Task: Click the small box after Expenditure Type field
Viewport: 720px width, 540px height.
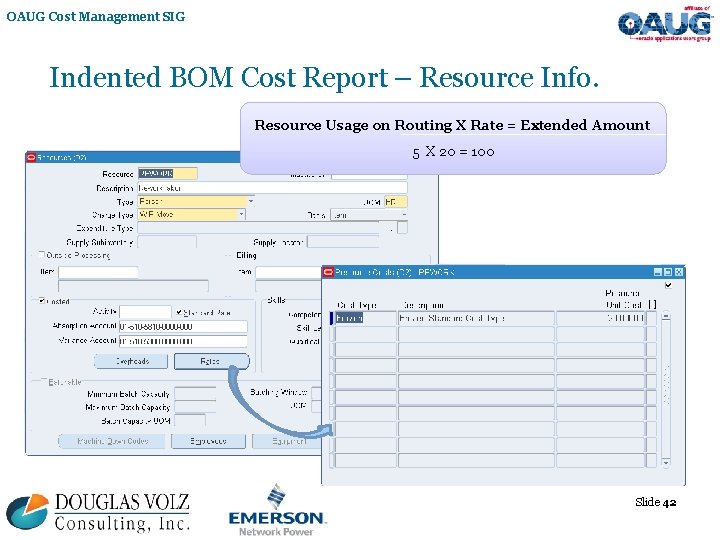Action: click(402, 228)
